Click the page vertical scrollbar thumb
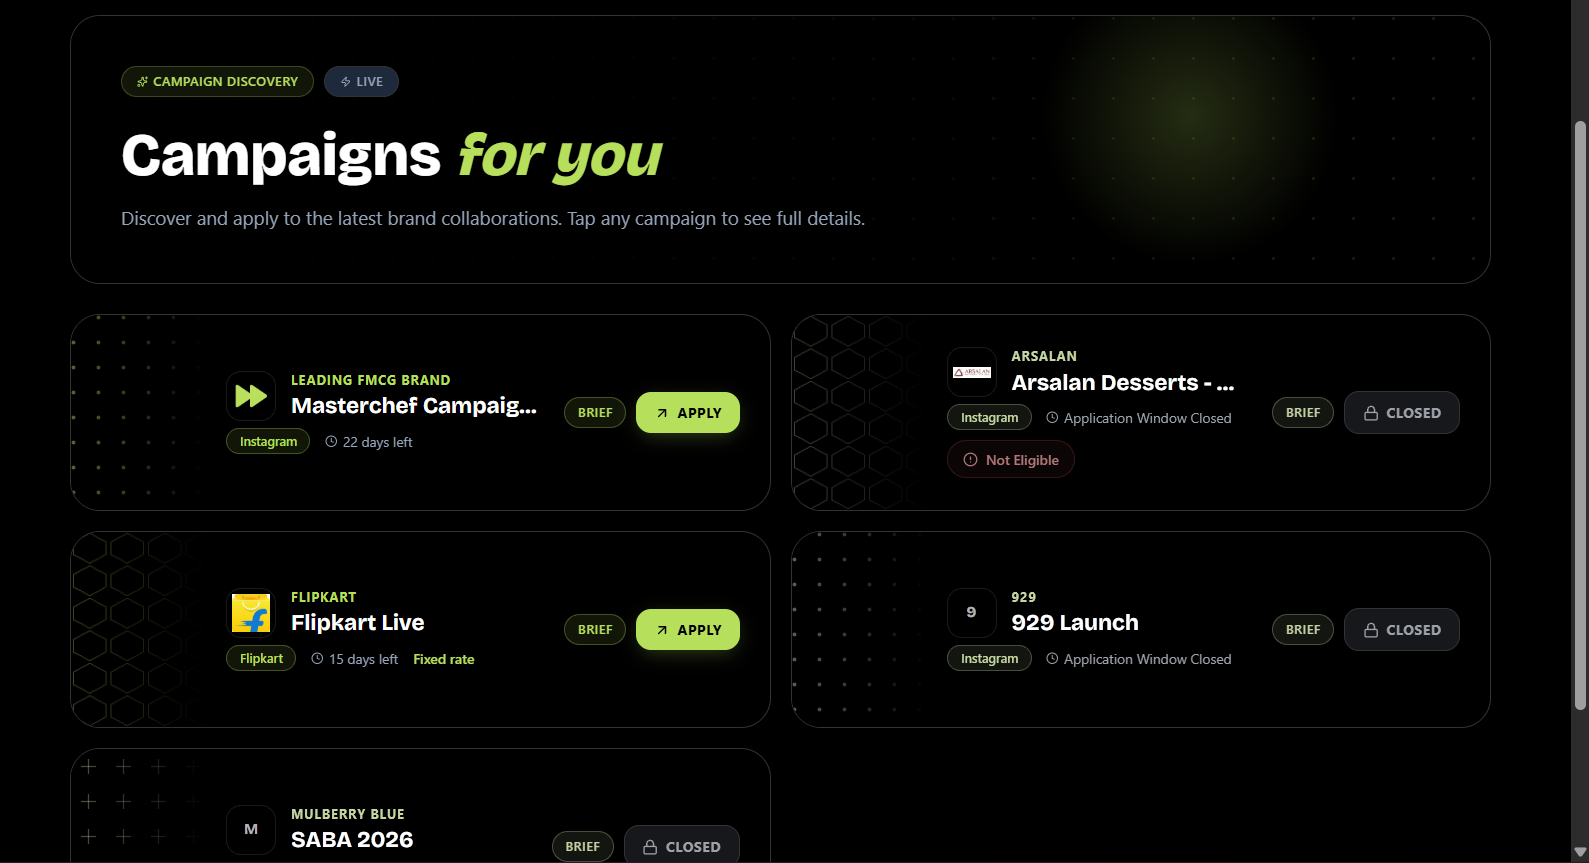The width and height of the screenshot is (1589, 863). [1580, 415]
